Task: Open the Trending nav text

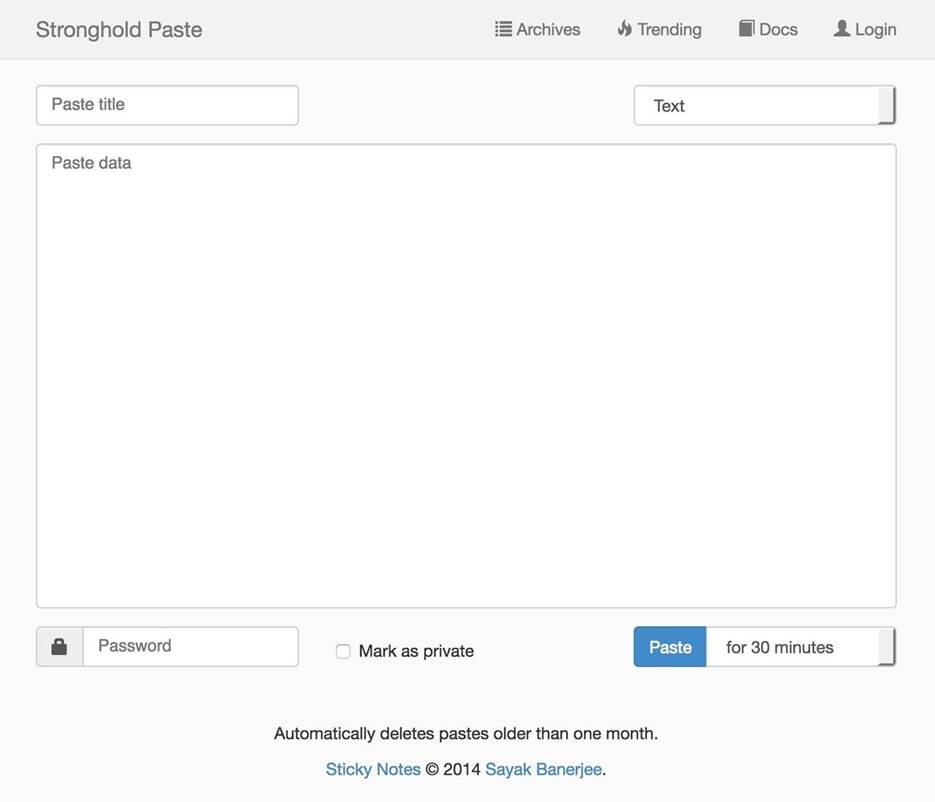Action: pos(669,30)
